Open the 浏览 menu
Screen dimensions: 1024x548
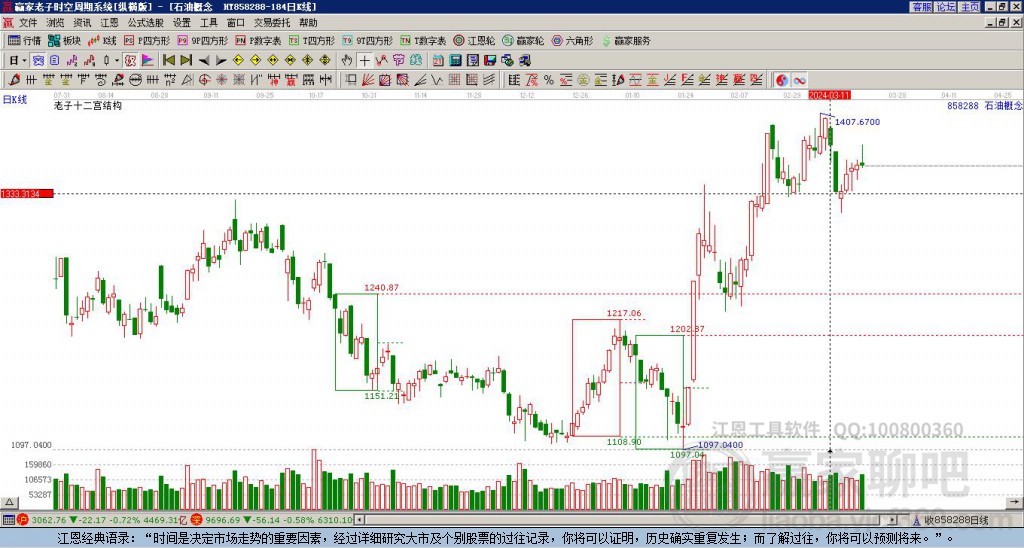pos(56,23)
